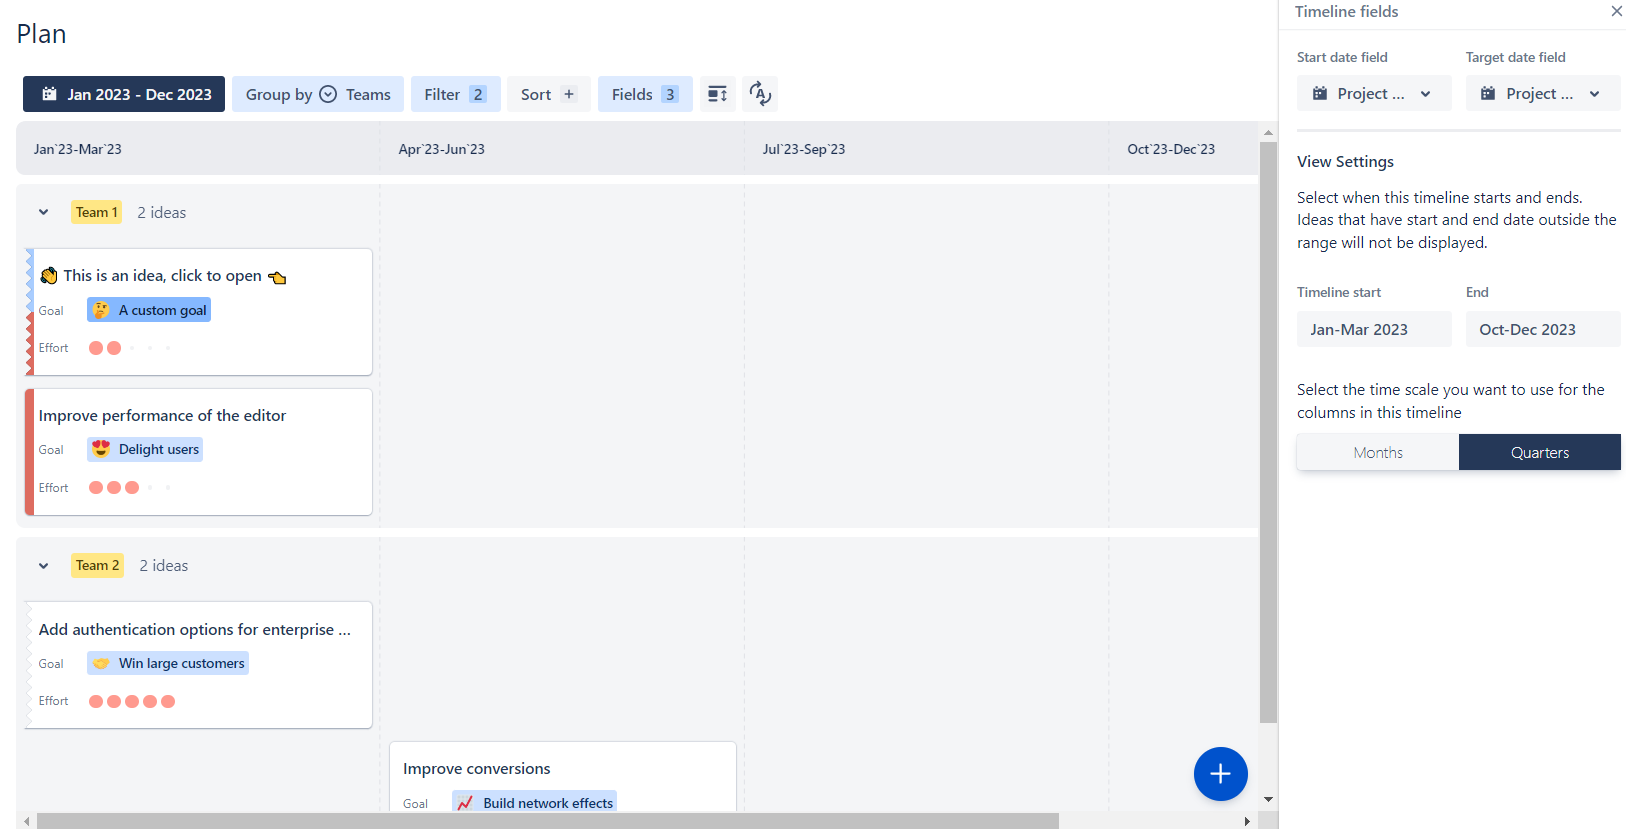Image resolution: width=1626 pixels, height=829 pixels.
Task: Switch time scale to Months
Action: (x=1377, y=452)
